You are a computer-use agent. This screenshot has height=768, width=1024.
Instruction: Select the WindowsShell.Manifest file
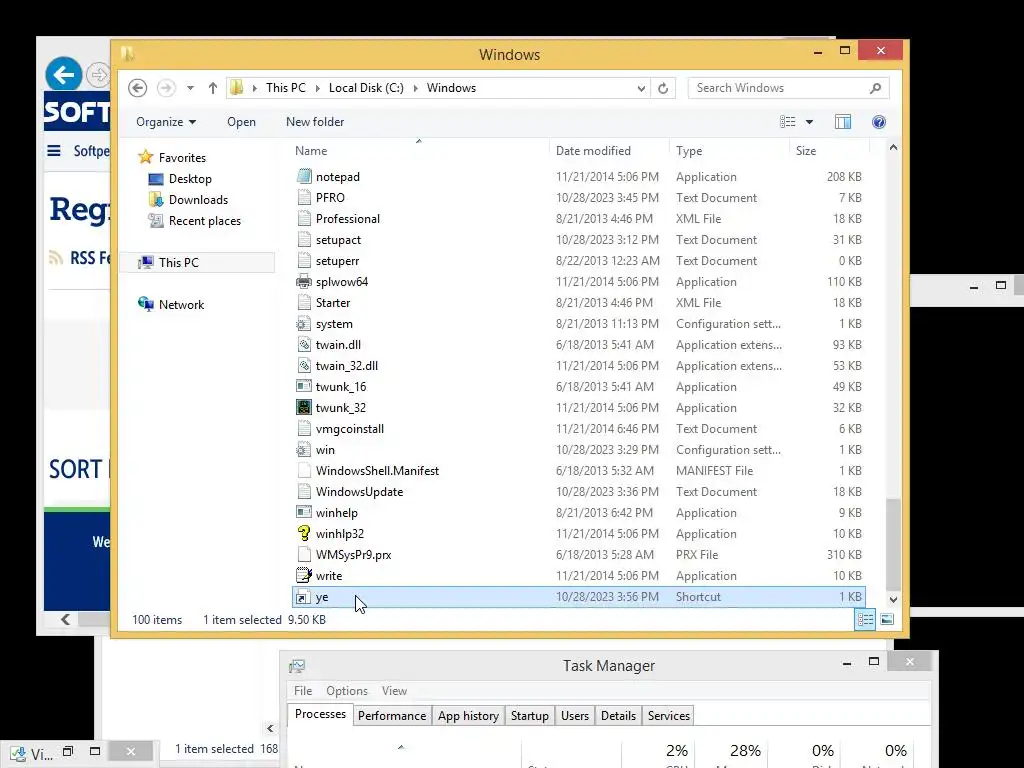pos(578,471)
